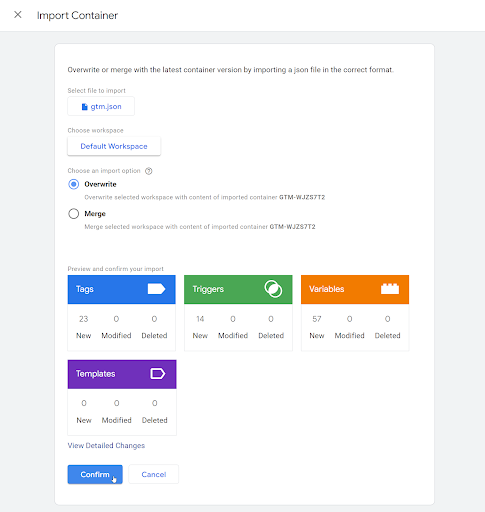Open View Detailed Changes link
The height and width of the screenshot is (512, 485).
pyautogui.click(x=106, y=446)
